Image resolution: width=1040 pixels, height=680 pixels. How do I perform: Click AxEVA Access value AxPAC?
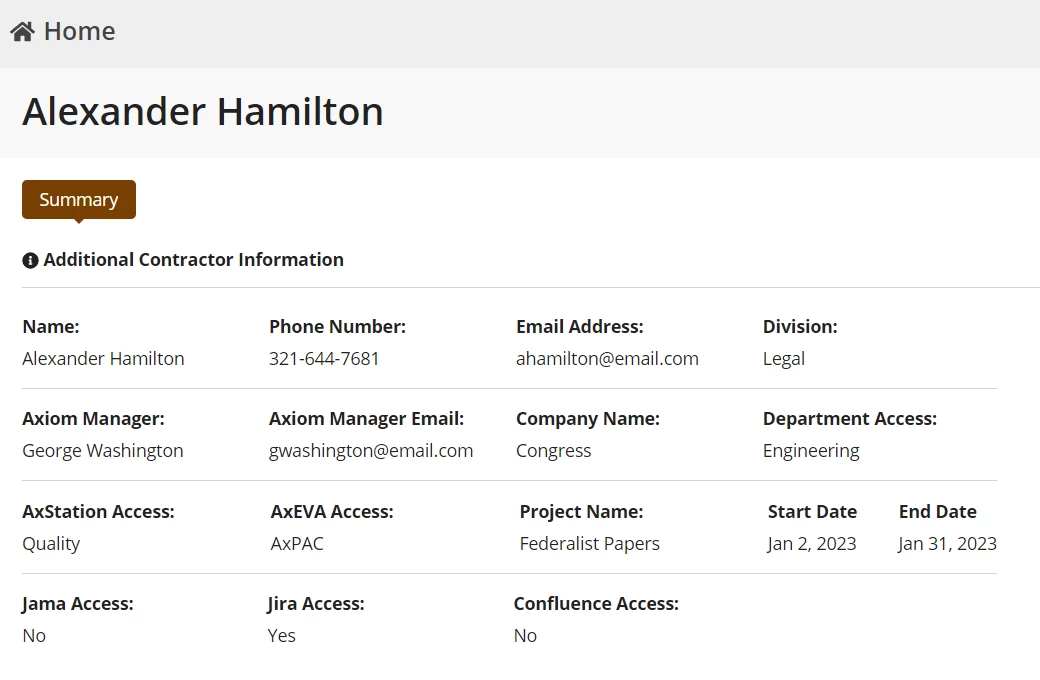click(x=296, y=543)
